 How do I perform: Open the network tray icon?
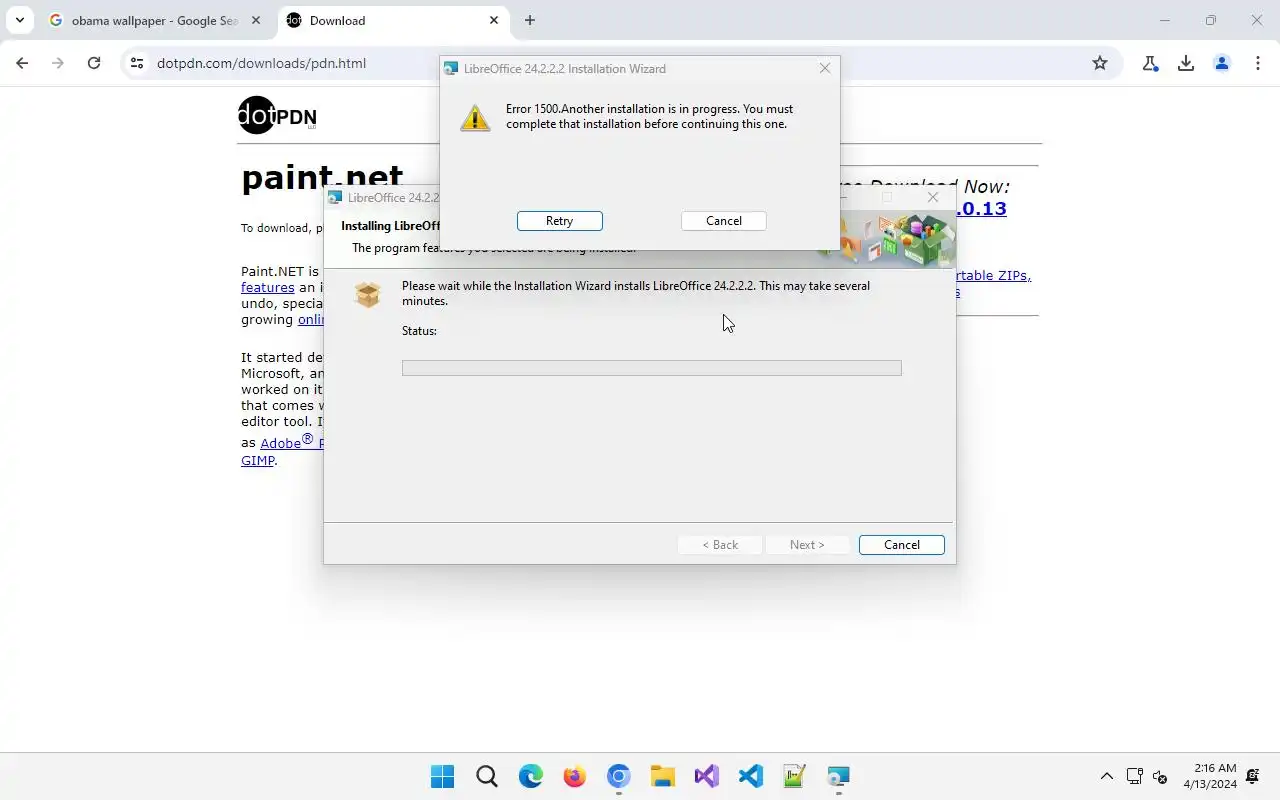[x=1134, y=776]
